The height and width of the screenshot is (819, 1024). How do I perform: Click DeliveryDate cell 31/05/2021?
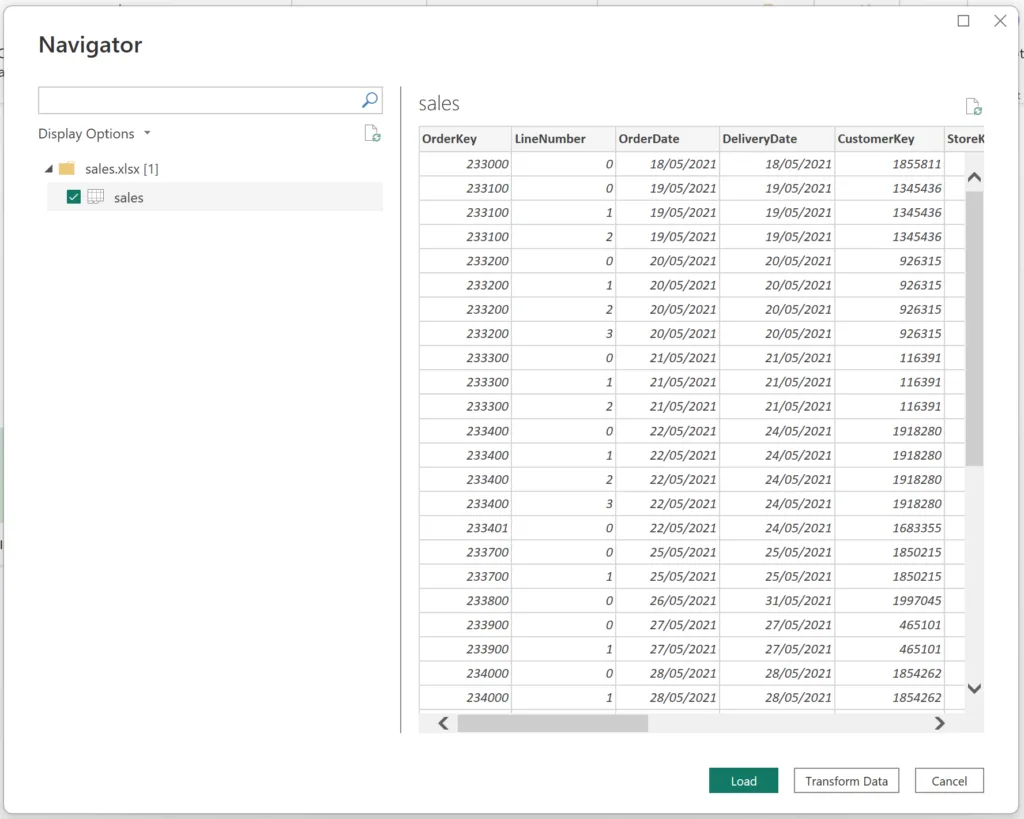pyautogui.click(x=776, y=600)
